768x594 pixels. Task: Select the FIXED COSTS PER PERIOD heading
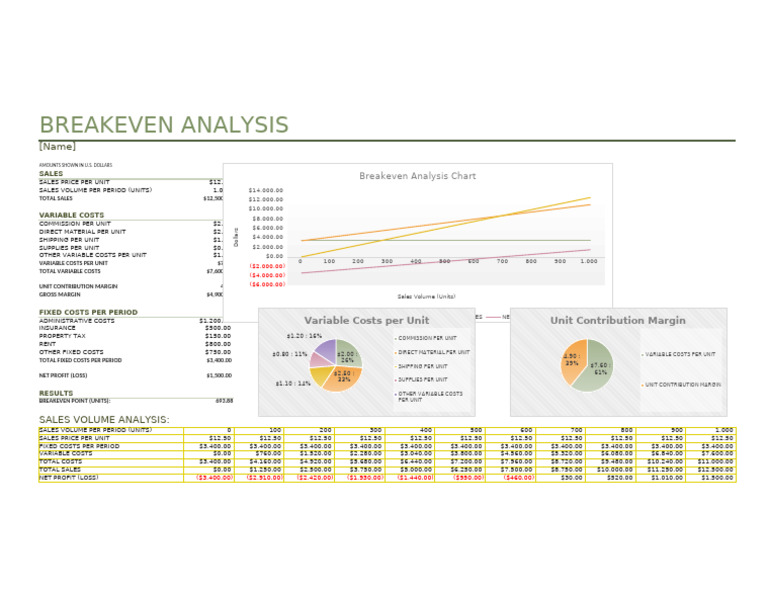pyautogui.click(x=88, y=312)
